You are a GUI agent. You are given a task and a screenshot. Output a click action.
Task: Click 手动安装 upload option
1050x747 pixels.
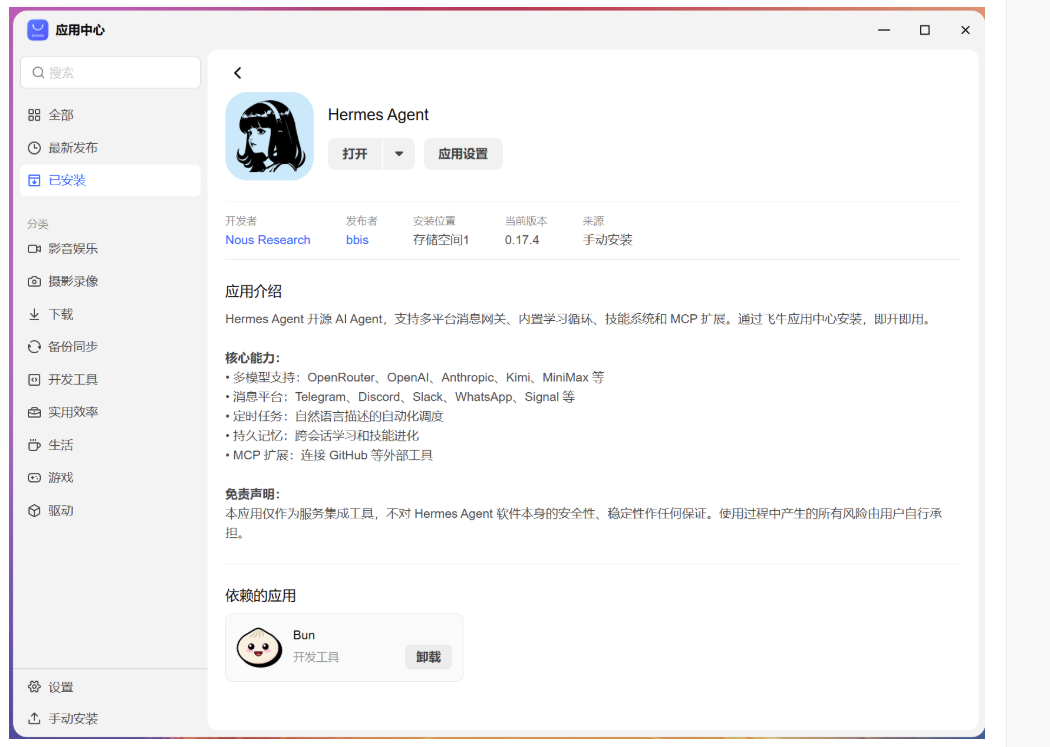pos(110,719)
